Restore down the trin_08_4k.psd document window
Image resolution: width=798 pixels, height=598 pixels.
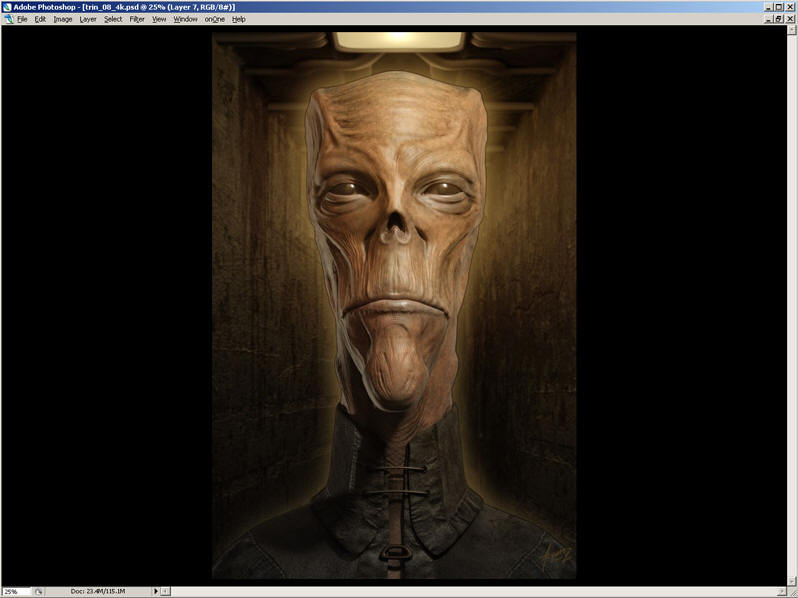click(779, 19)
